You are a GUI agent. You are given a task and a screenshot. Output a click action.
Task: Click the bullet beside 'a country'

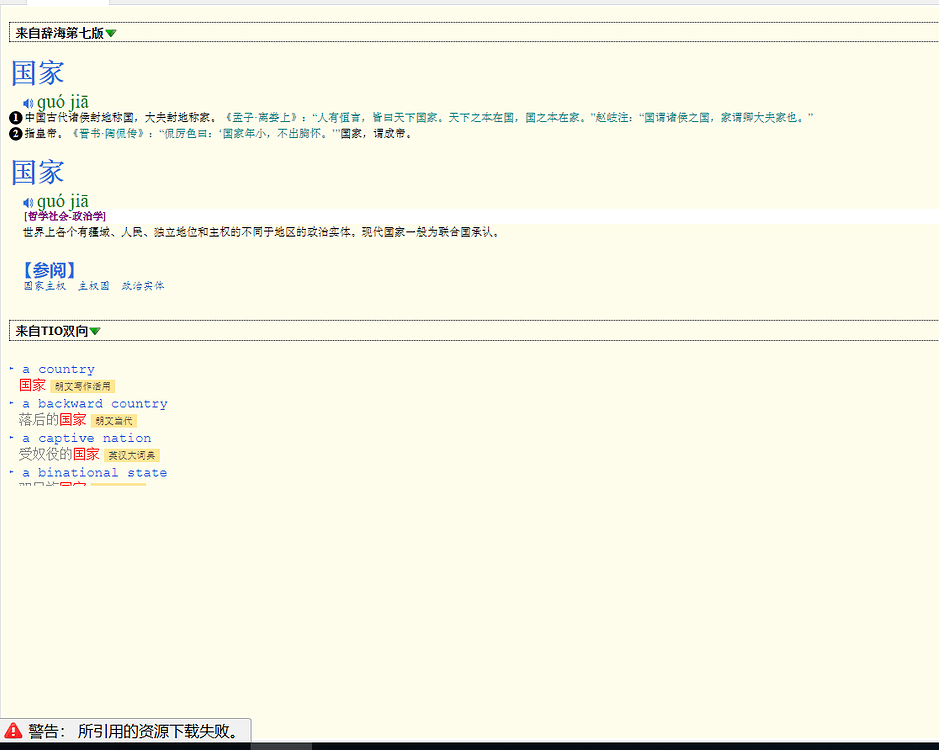11,368
